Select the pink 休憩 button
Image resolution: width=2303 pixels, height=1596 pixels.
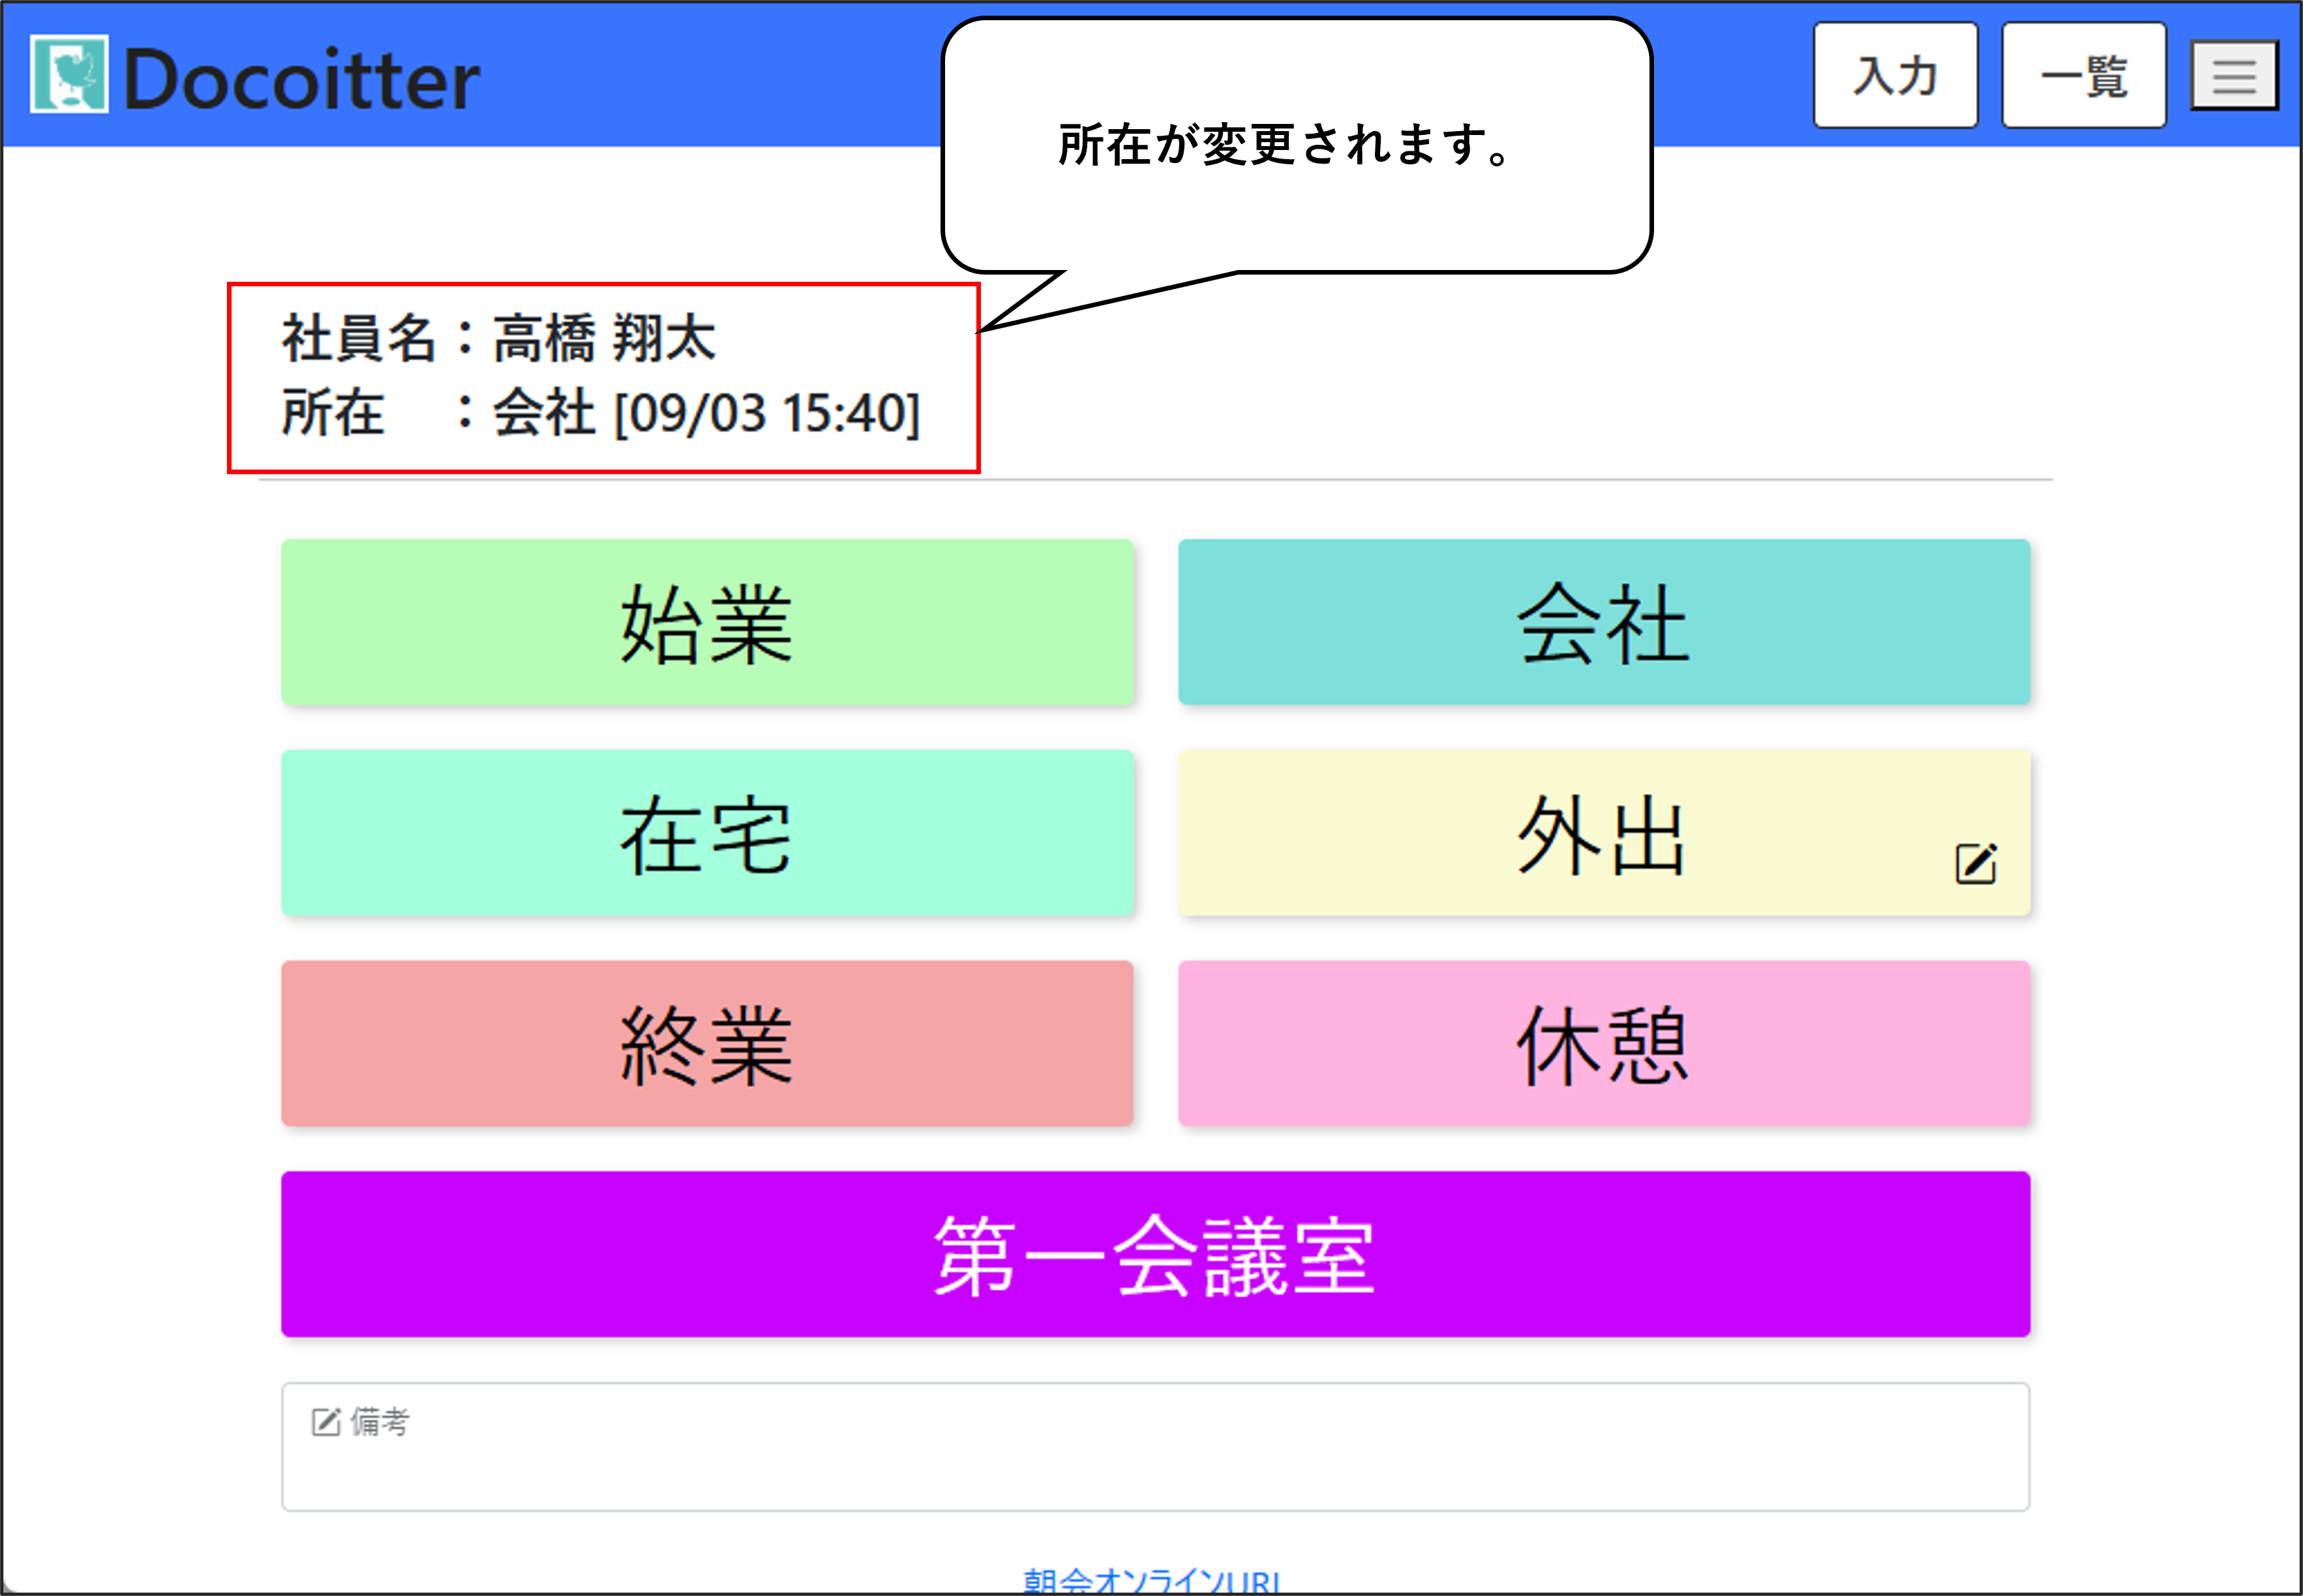[1603, 1044]
